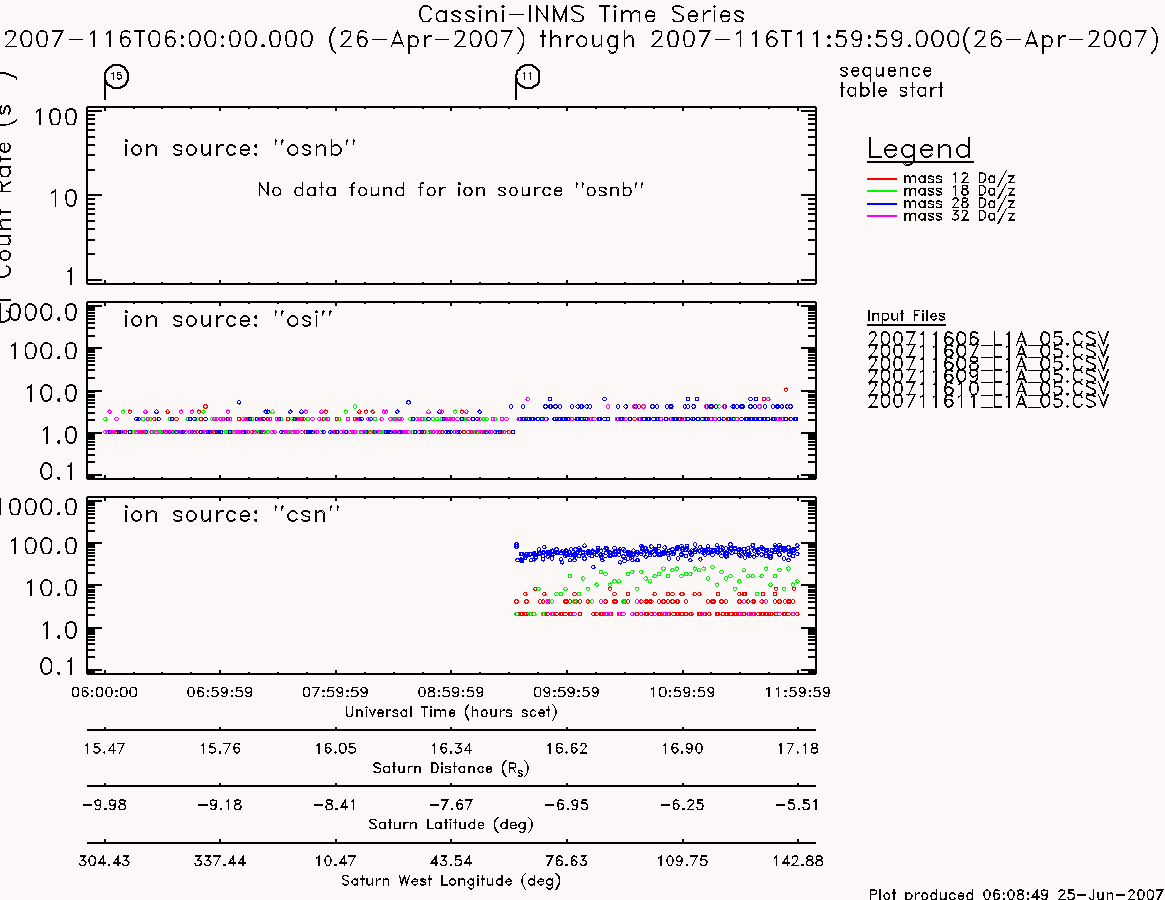Click the 08:59:59 time axis label

(451, 692)
